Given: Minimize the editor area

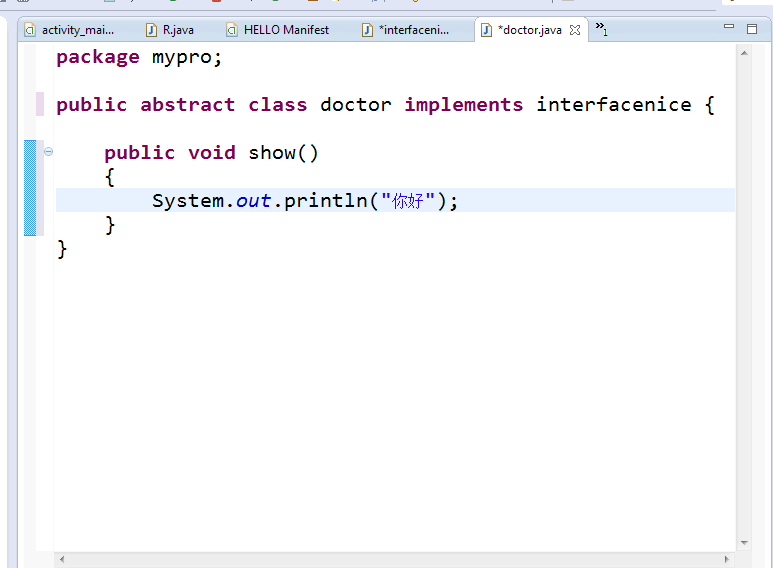Looking at the screenshot, I should pos(729,27).
